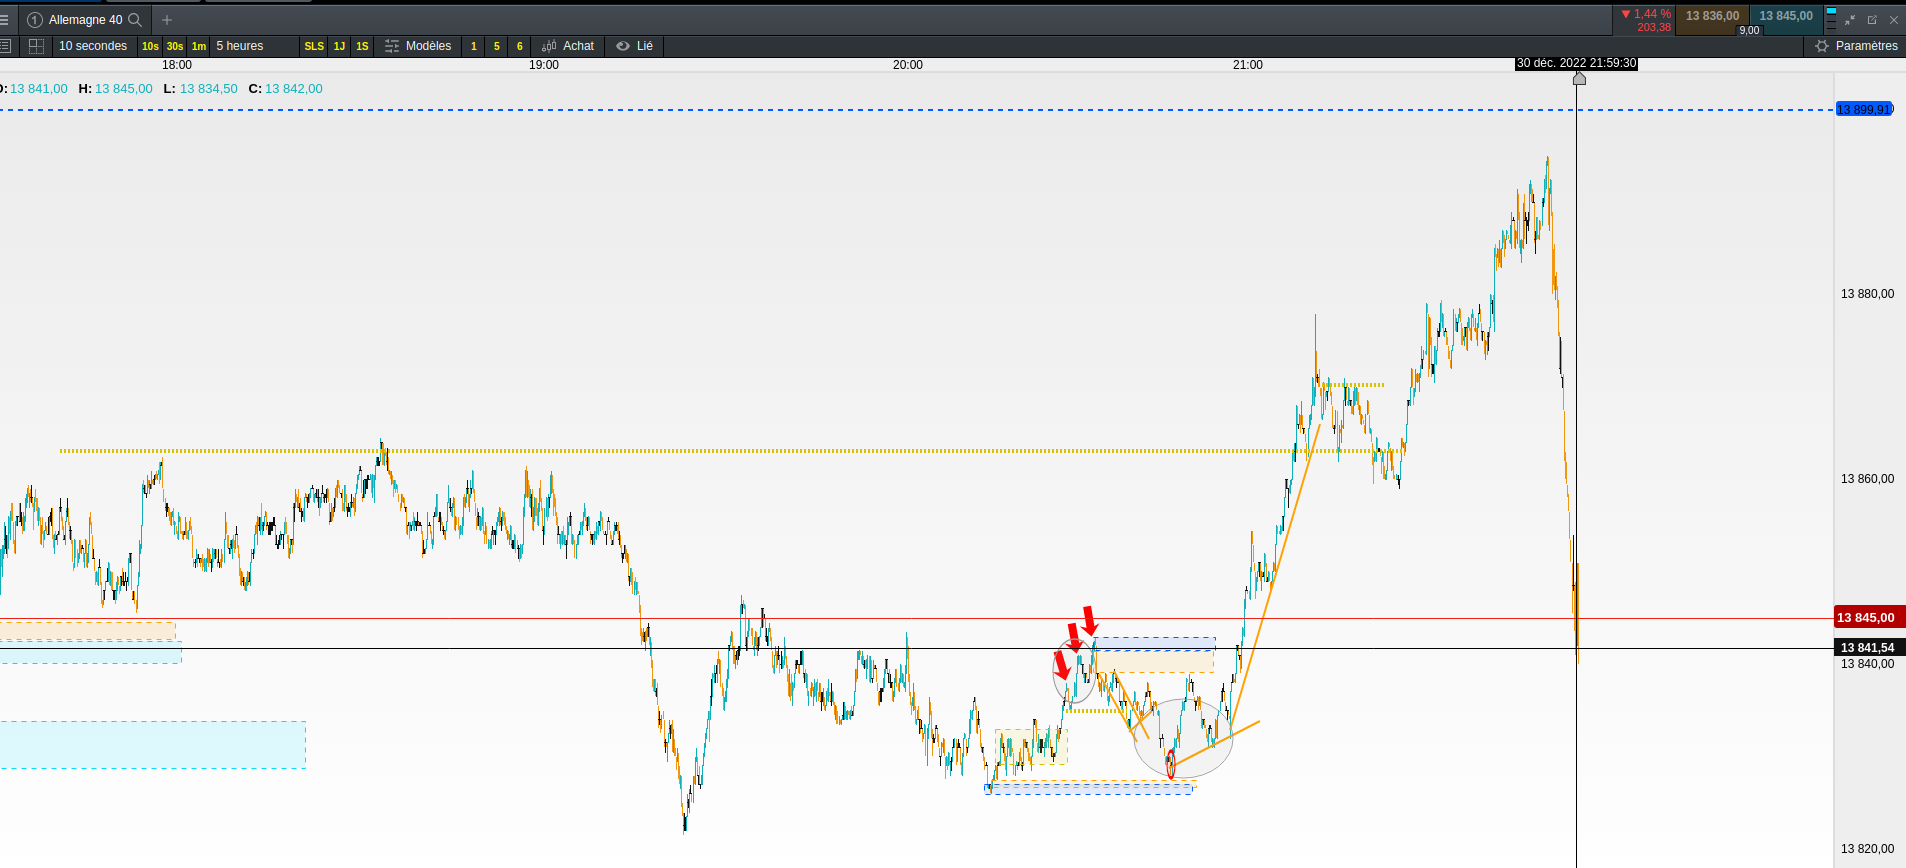Screen dimensions: 1906x868
Task: Click the High value 13 845,00 readout
Action: click(124, 89)
